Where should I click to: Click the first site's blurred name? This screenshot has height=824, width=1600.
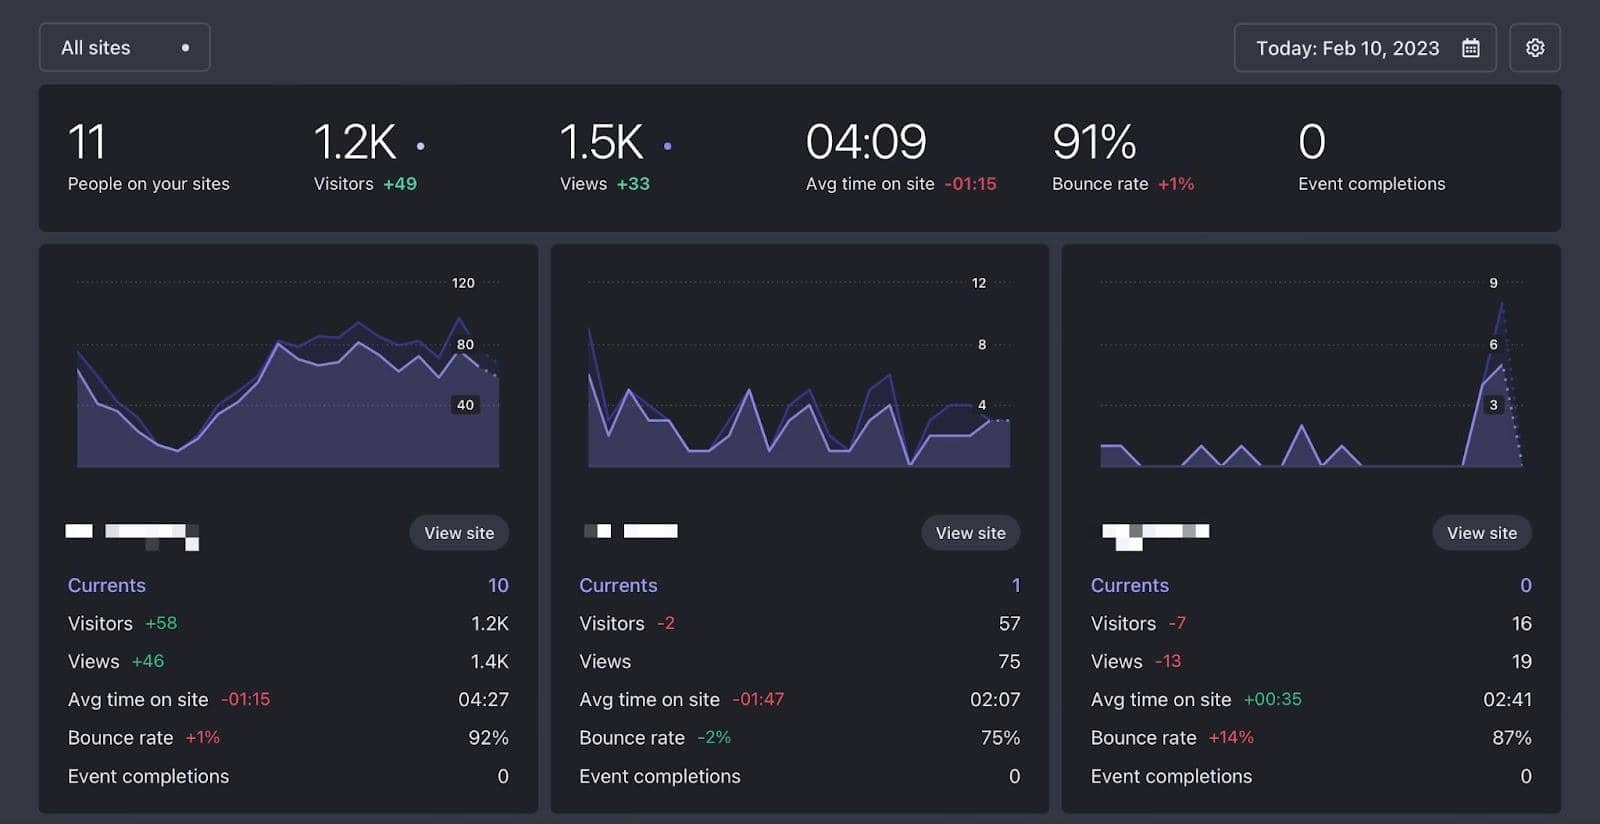pos(132,534)
